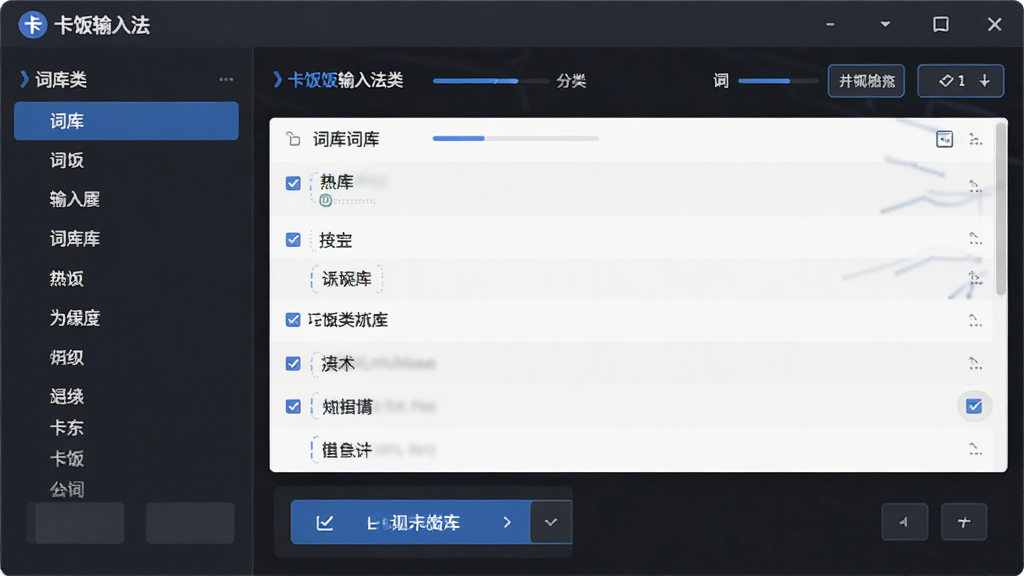Minimize the 卡饭输入法 window
Viewport: 1024px width, 576px height.
(830, 25)
